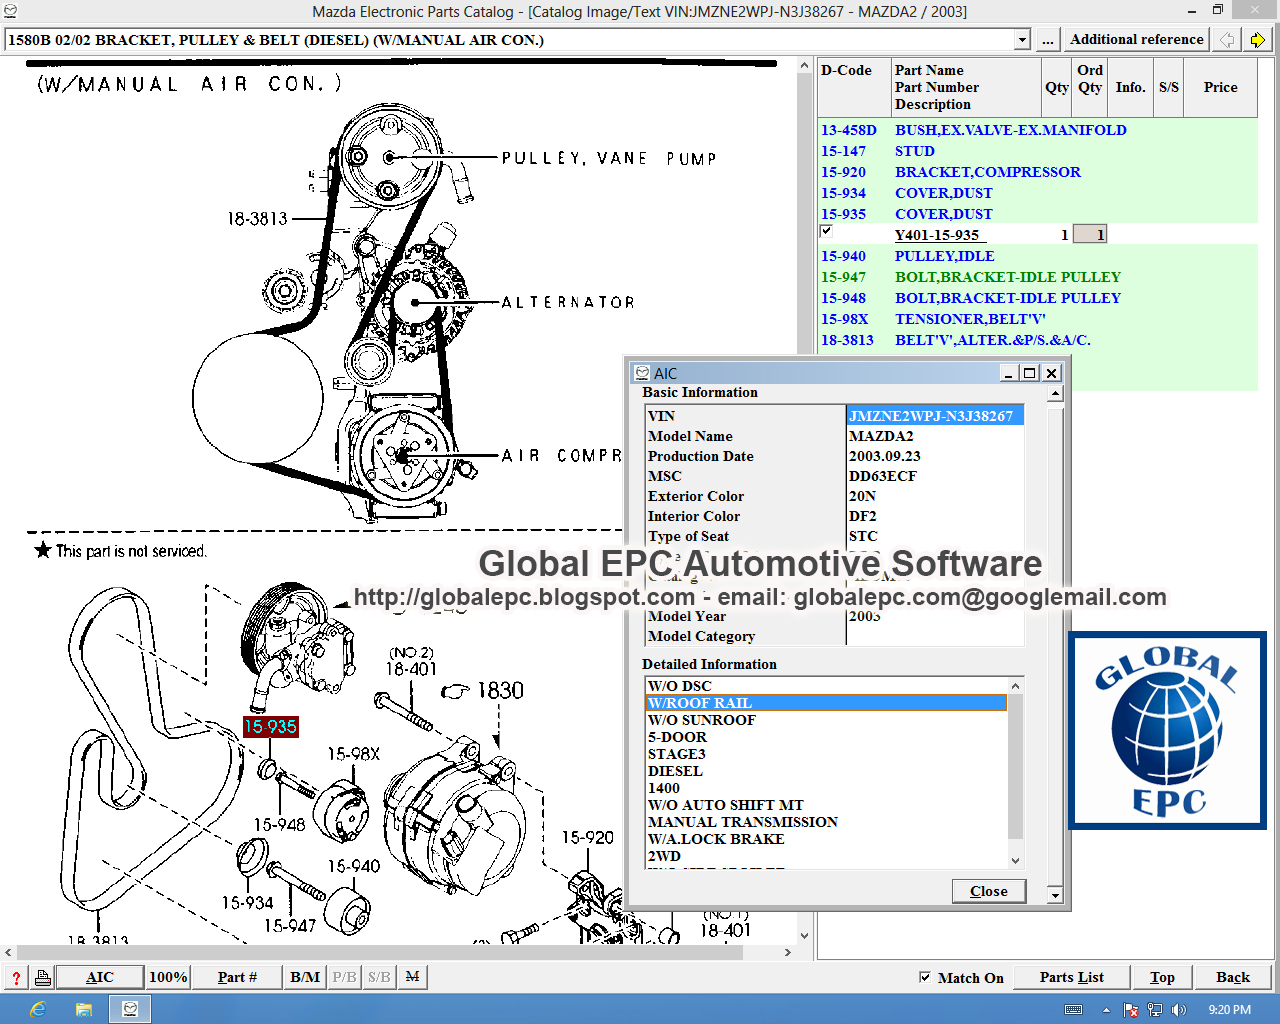Click the Ord Qty field showing 1
Screen dimensions: 1280x1024
pos(1090,235)
